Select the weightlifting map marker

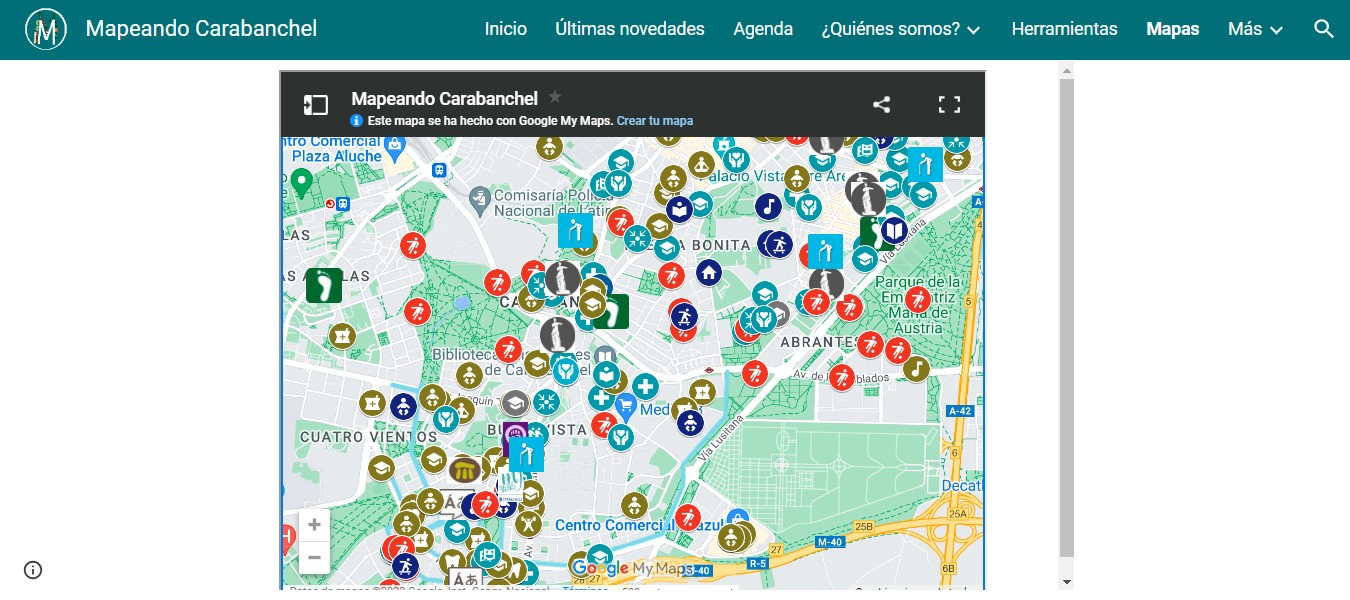coord(528,523)
